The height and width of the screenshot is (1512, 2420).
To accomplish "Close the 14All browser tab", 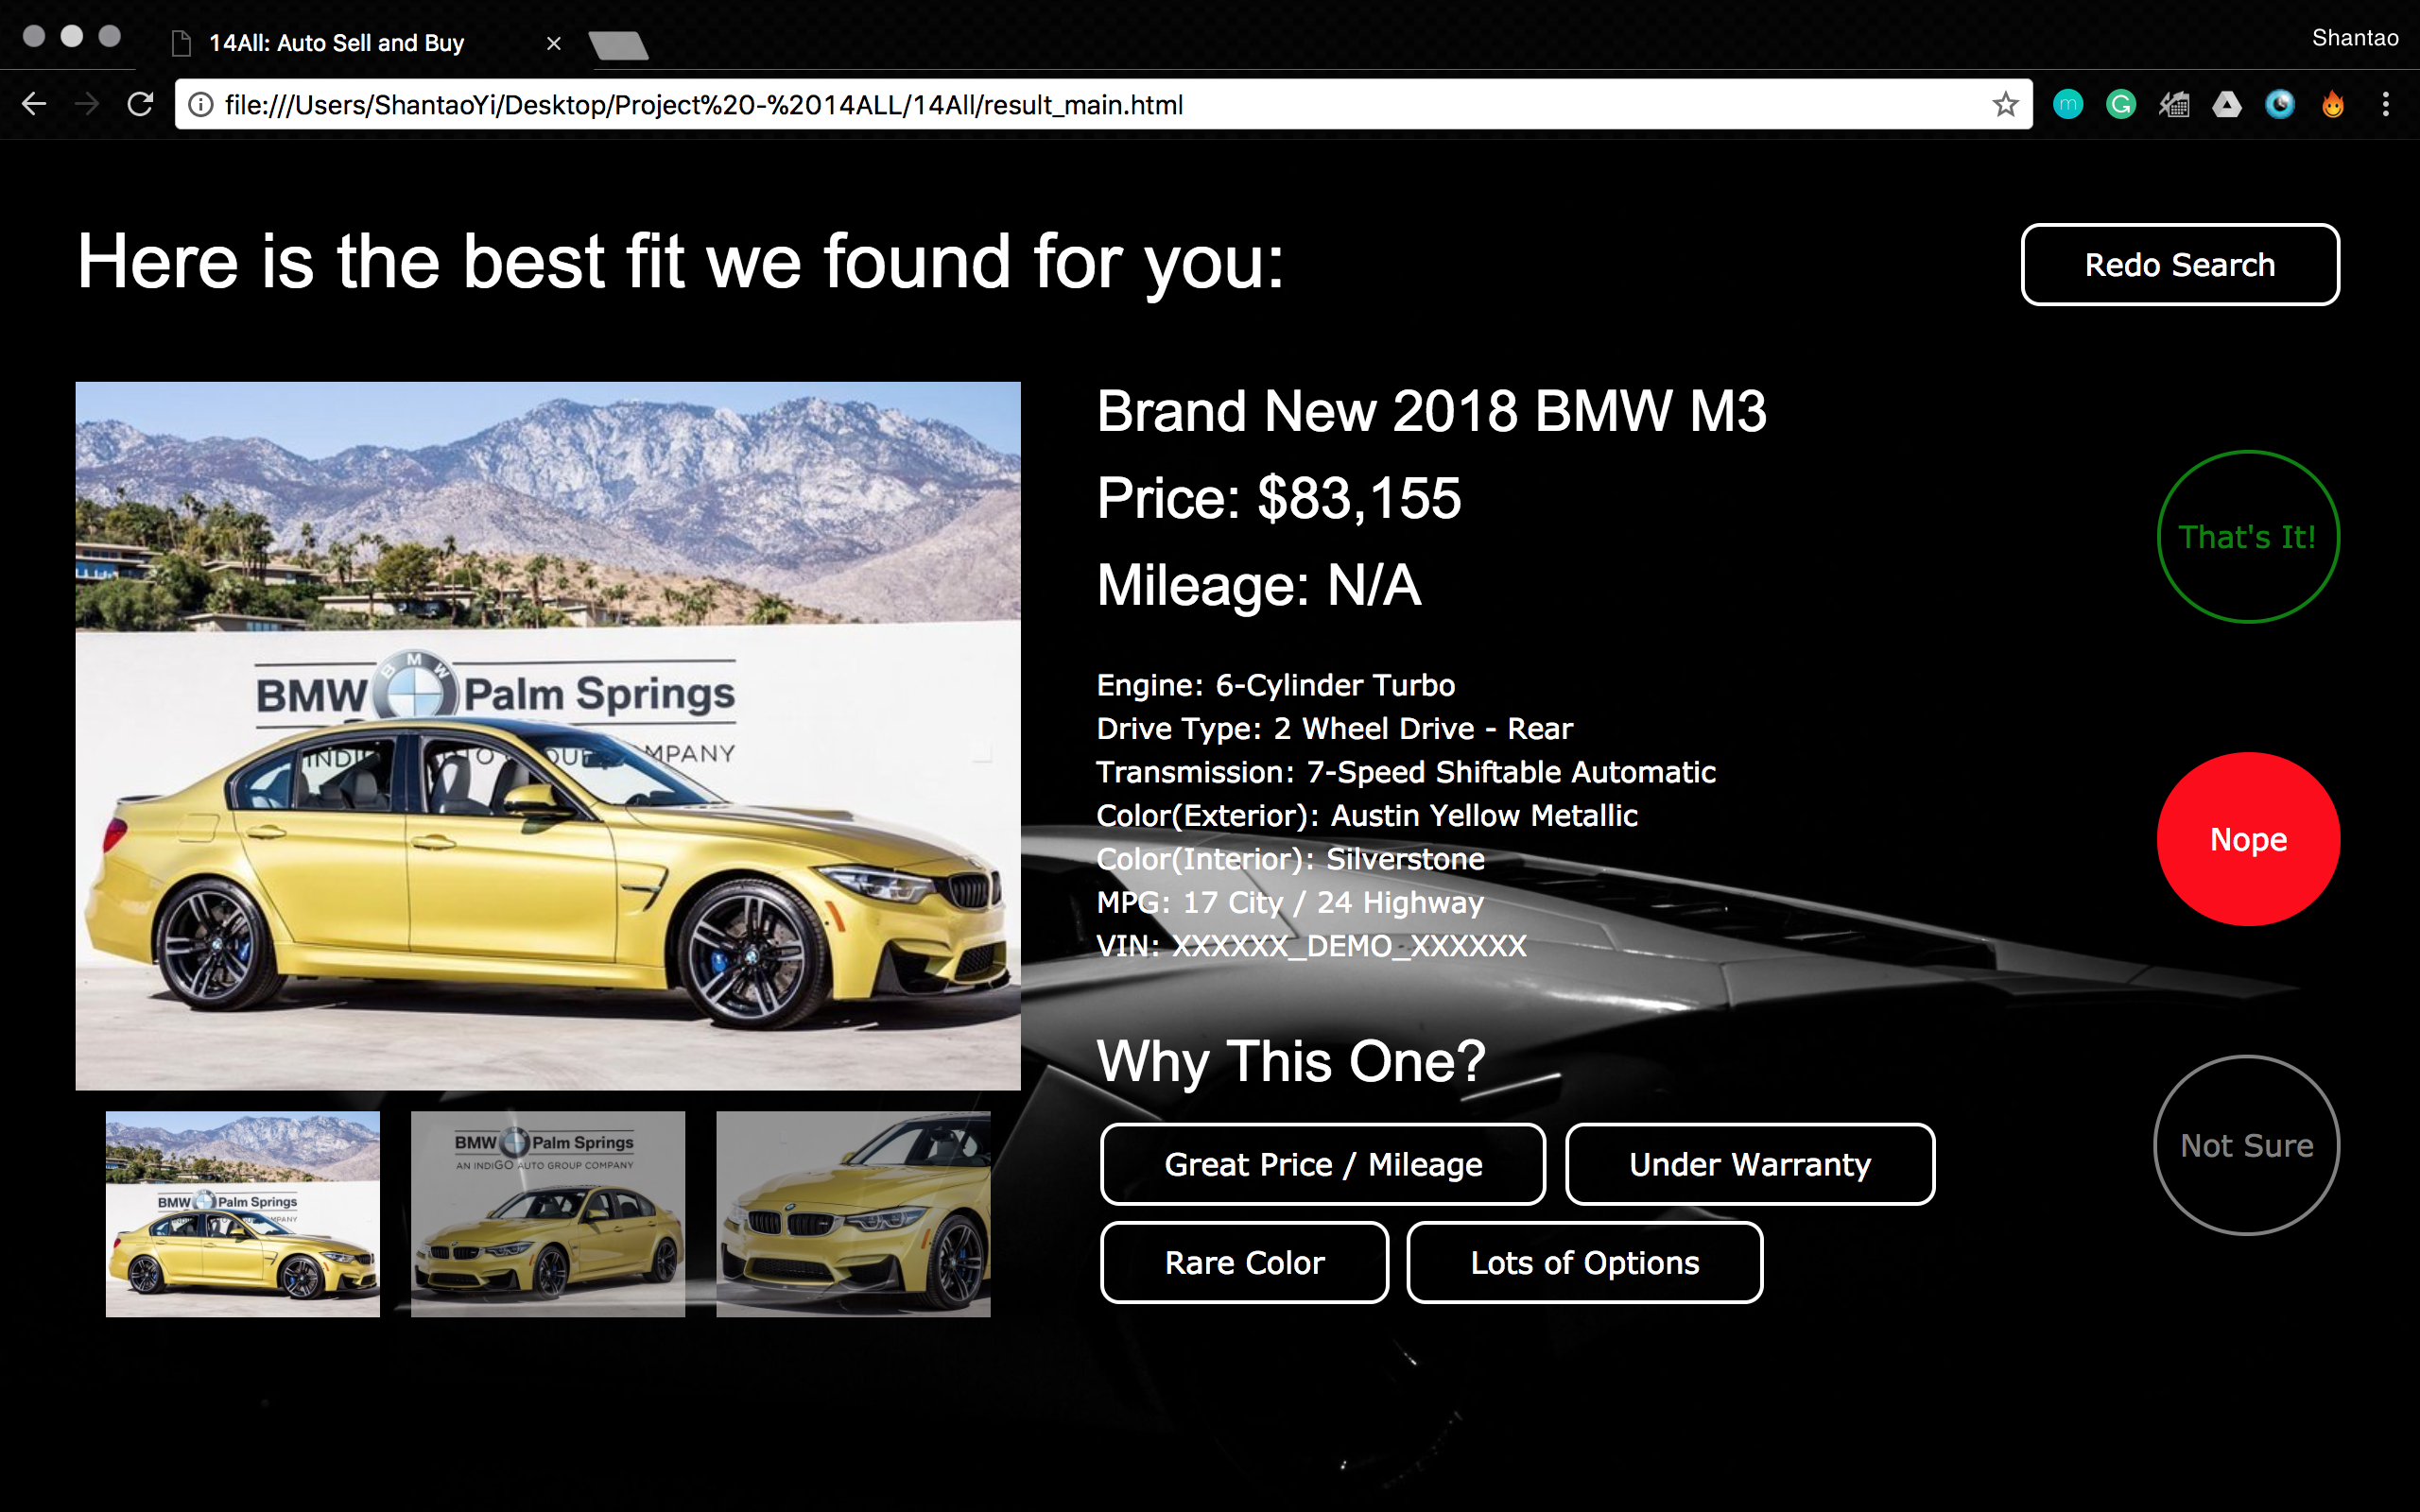I will (554, 43).
